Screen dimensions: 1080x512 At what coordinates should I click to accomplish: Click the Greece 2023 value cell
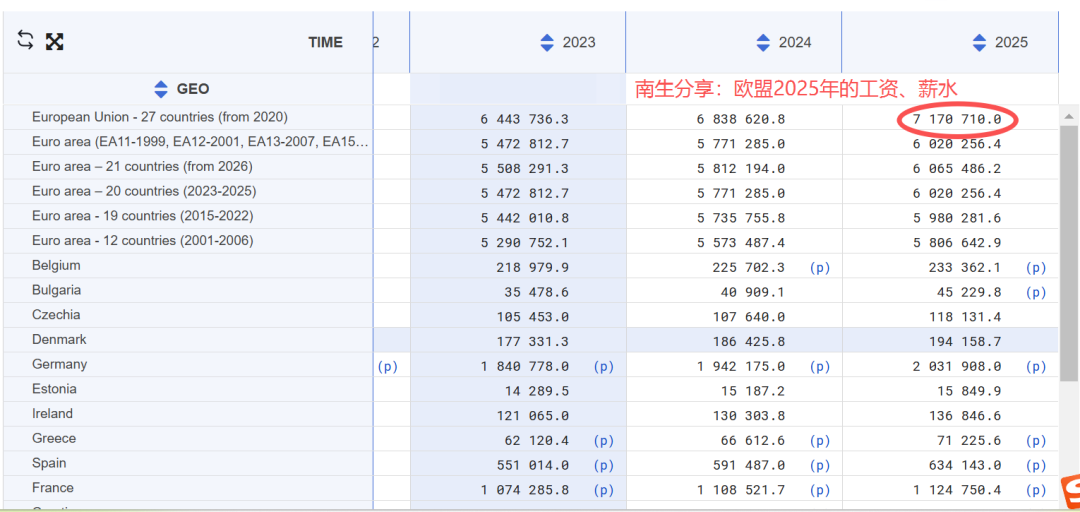532,441
